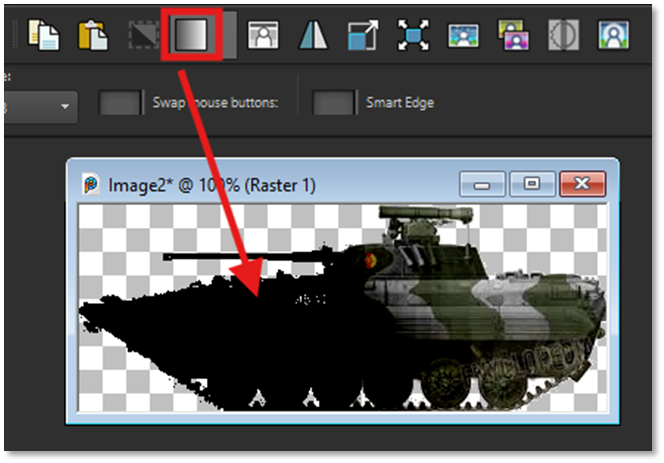Click the half-shaded circle icon
Image resolution: width=664 pixels, height=463 pixels.
click(x=562, y=36)
